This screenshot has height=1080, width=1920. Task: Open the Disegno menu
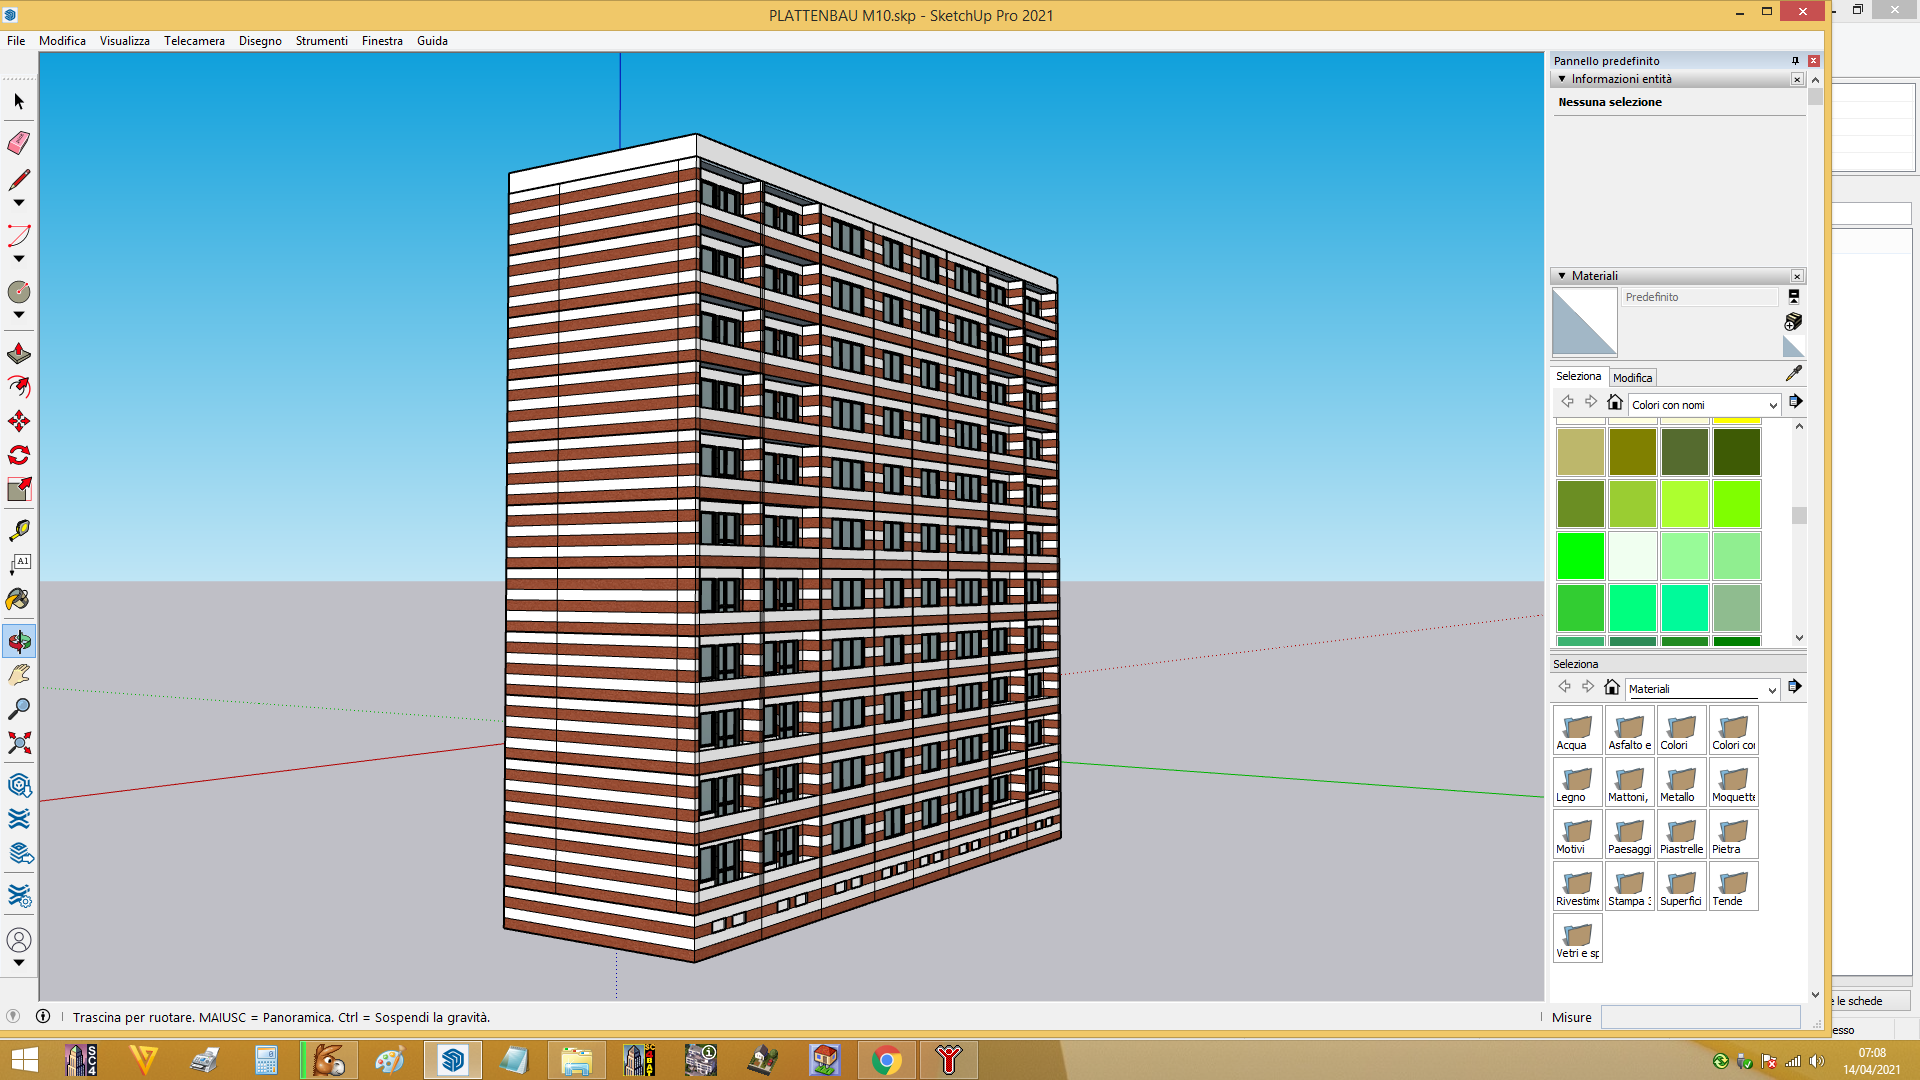coord(260,41)
